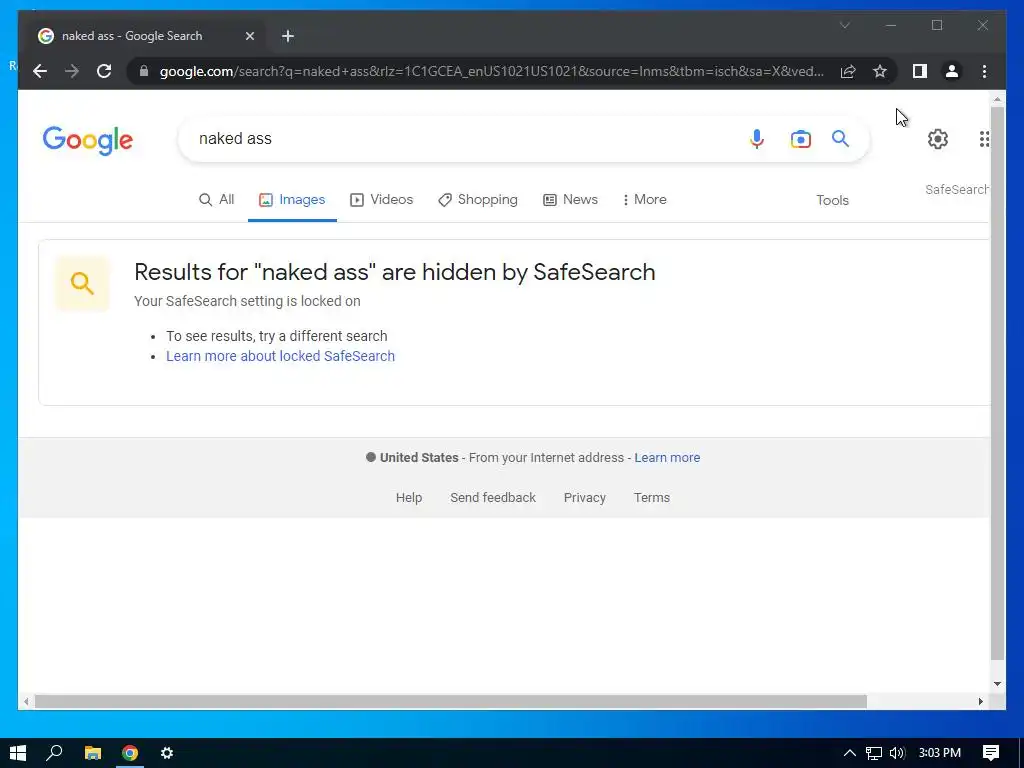Open Settings gear in the taskbar

[167, 753]
